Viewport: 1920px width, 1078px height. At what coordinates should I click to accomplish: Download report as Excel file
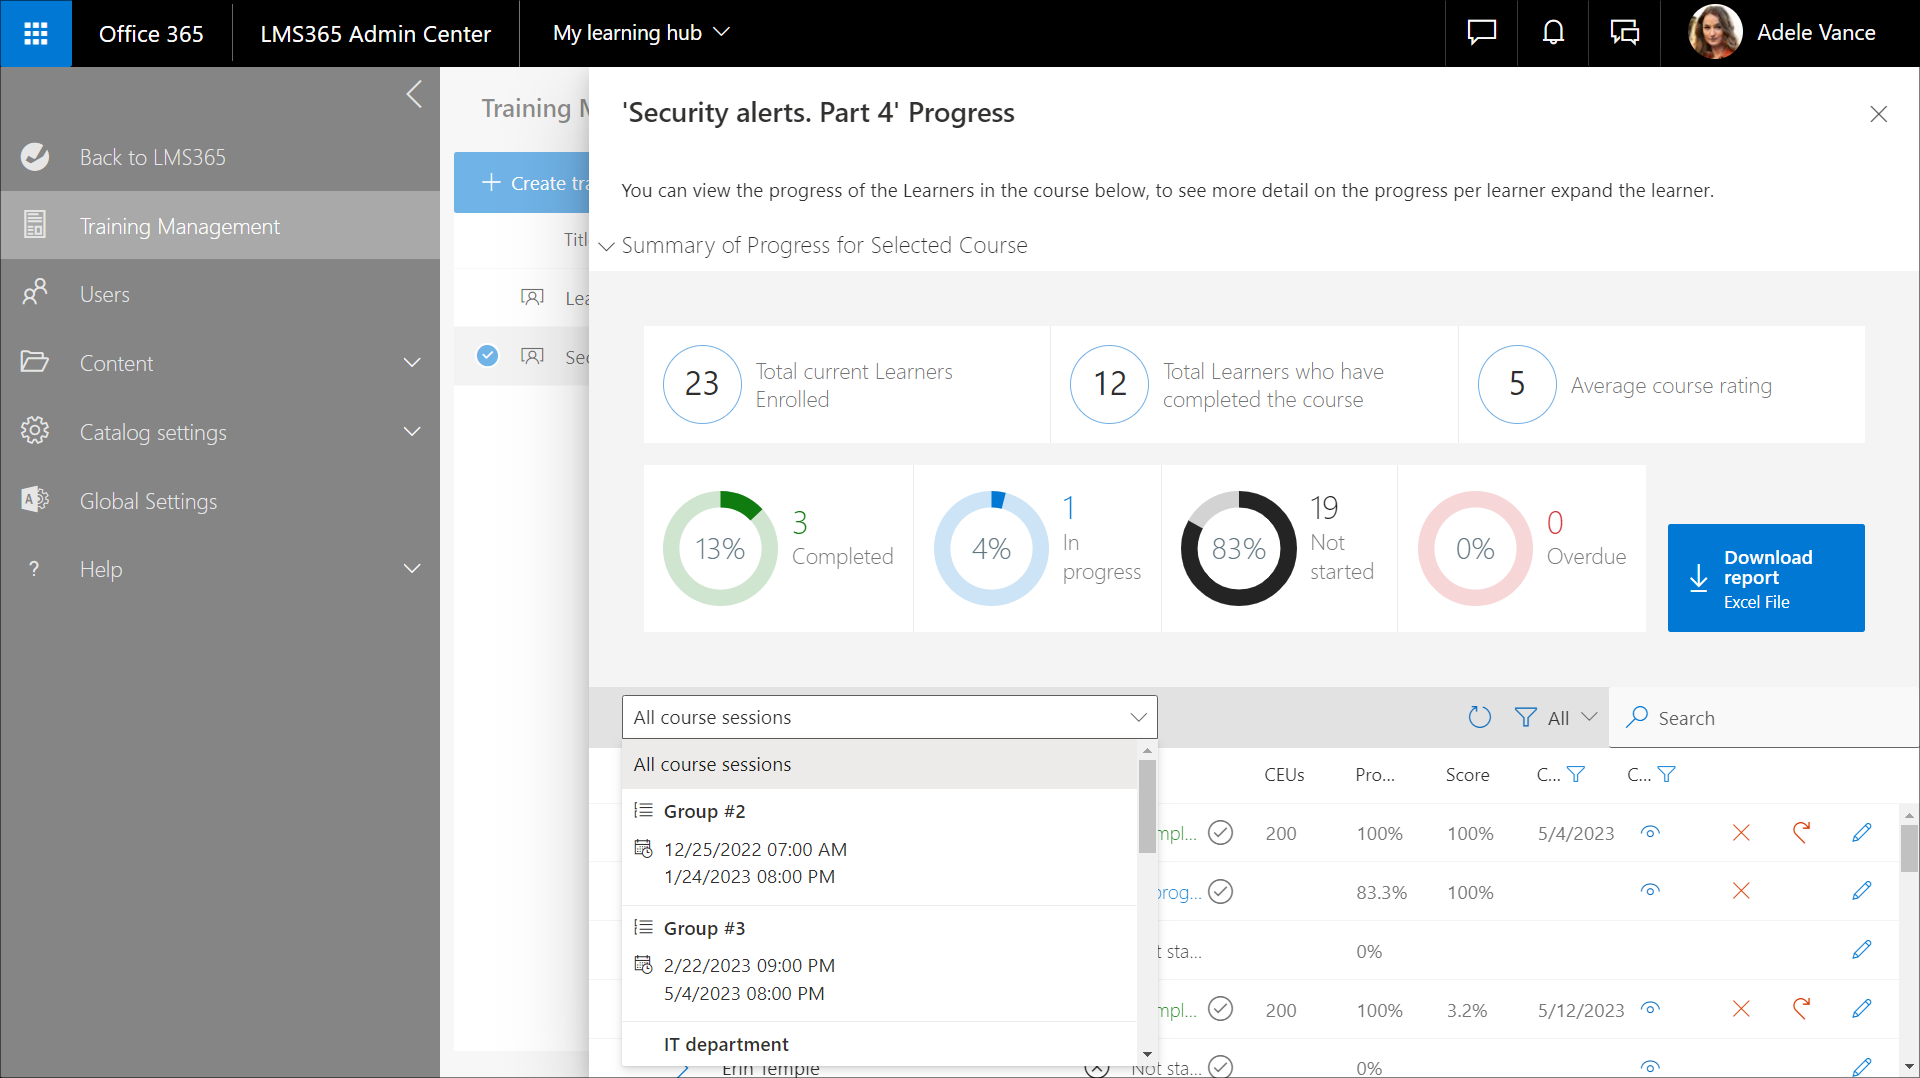point(1765,578)
